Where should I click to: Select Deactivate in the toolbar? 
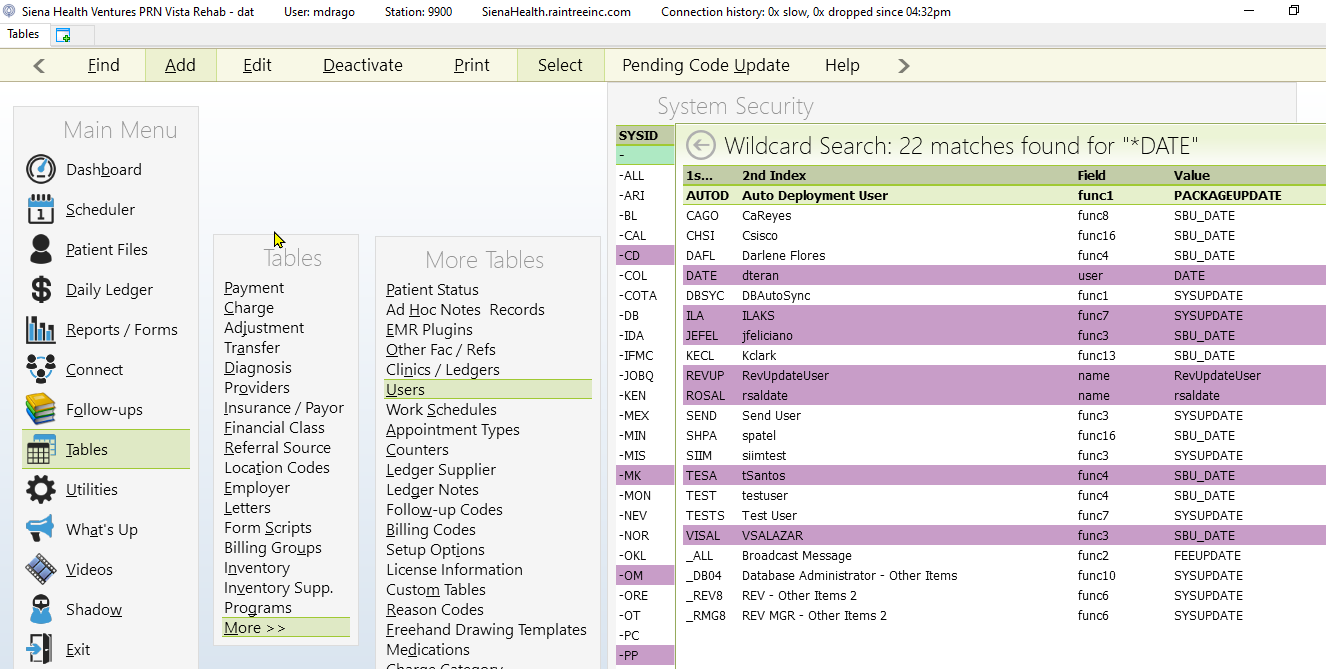(x=363, y=65)
